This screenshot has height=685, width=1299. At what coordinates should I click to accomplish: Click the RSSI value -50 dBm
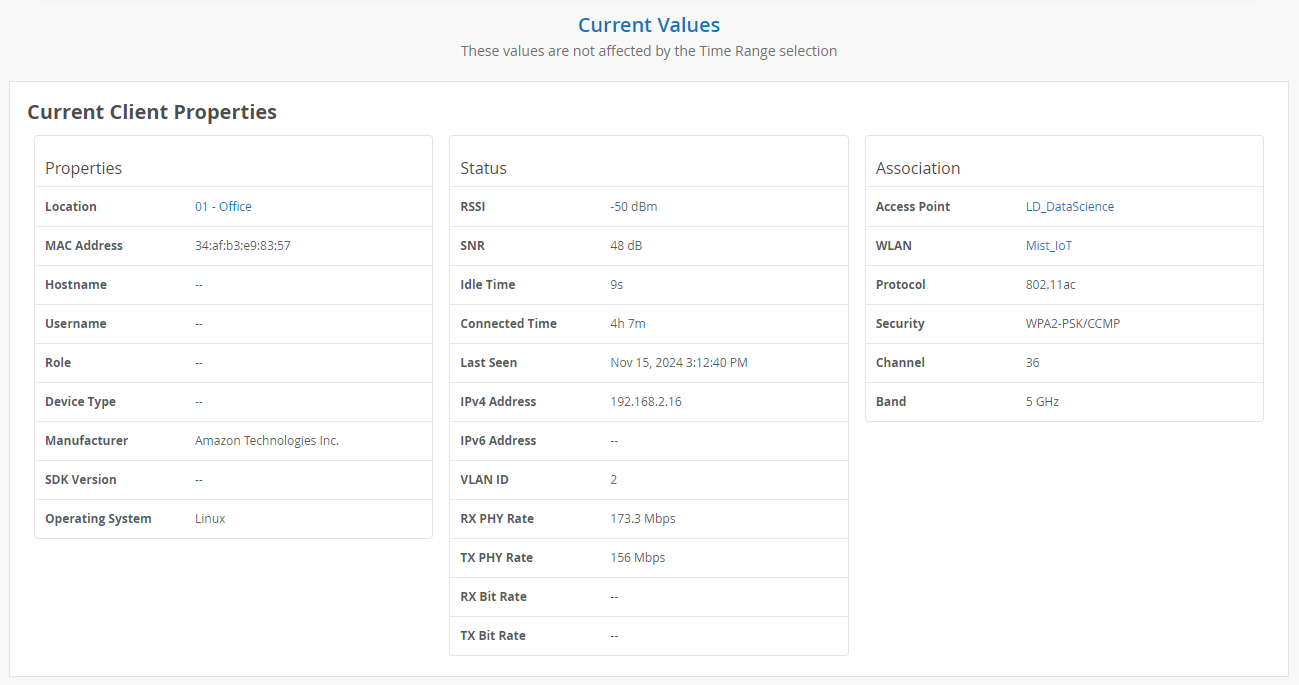pyautogui.click(x=633, y=207)
